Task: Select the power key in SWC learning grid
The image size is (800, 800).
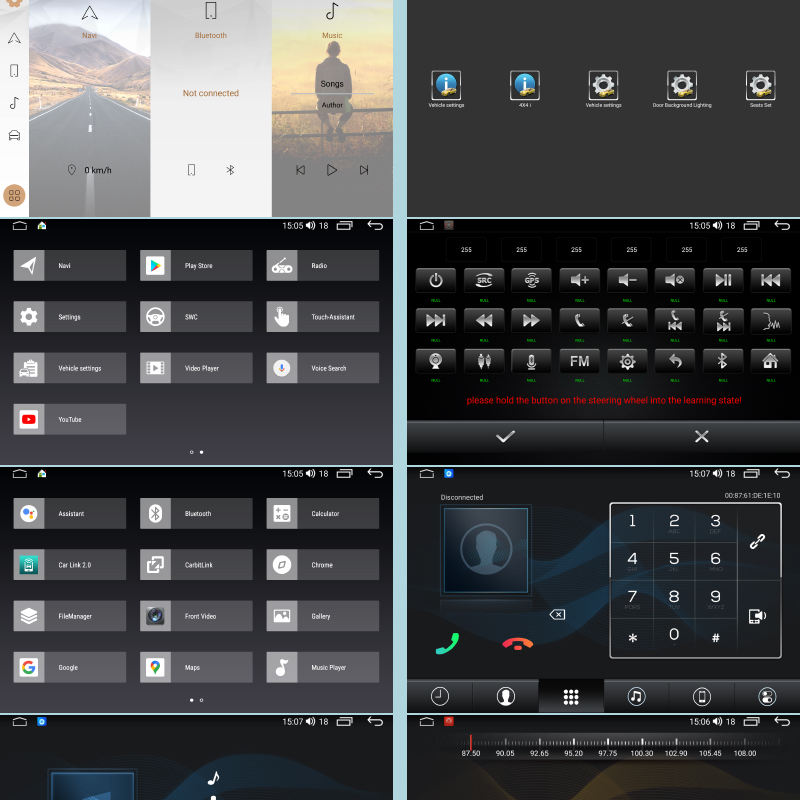Action: coord(436,280)
